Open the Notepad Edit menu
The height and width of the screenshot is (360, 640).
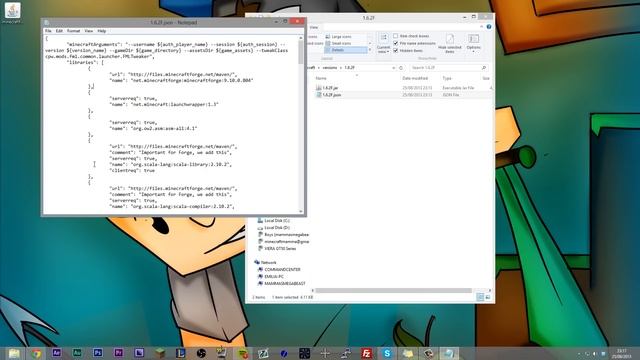pos(59,31)
